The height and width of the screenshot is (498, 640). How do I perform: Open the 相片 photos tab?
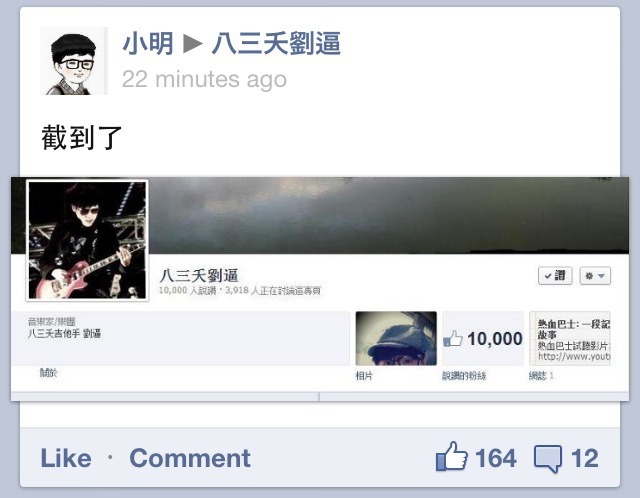coord(364,376)
